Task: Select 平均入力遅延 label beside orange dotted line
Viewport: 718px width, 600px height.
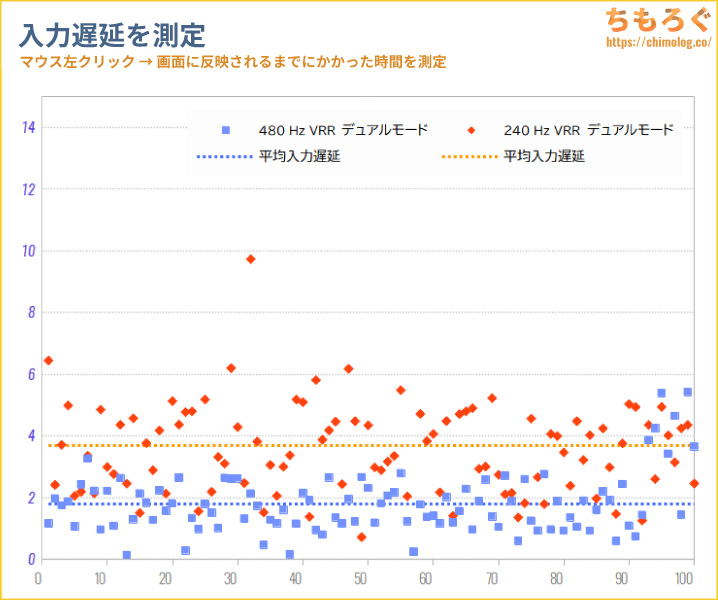Action: [544, 156]
